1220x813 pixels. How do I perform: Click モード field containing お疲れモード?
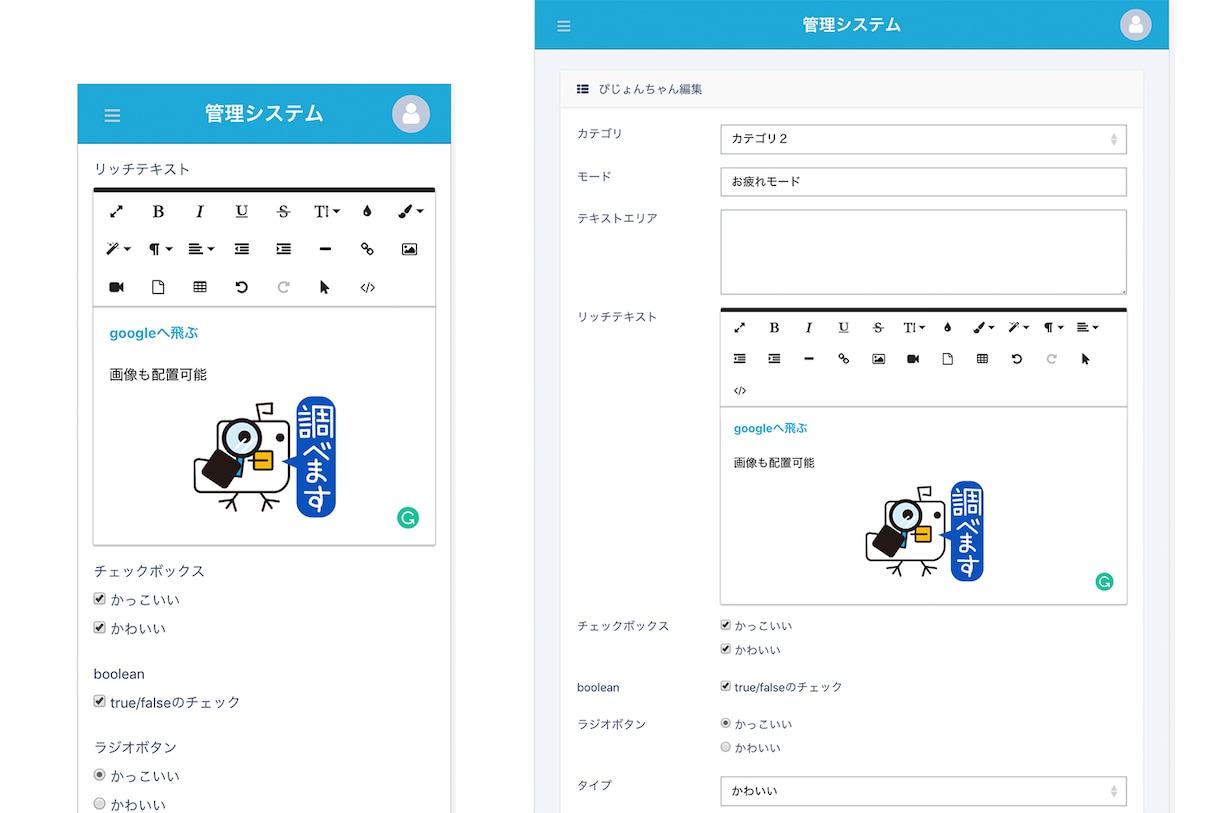pyautogui.click(x=923, y=182)
